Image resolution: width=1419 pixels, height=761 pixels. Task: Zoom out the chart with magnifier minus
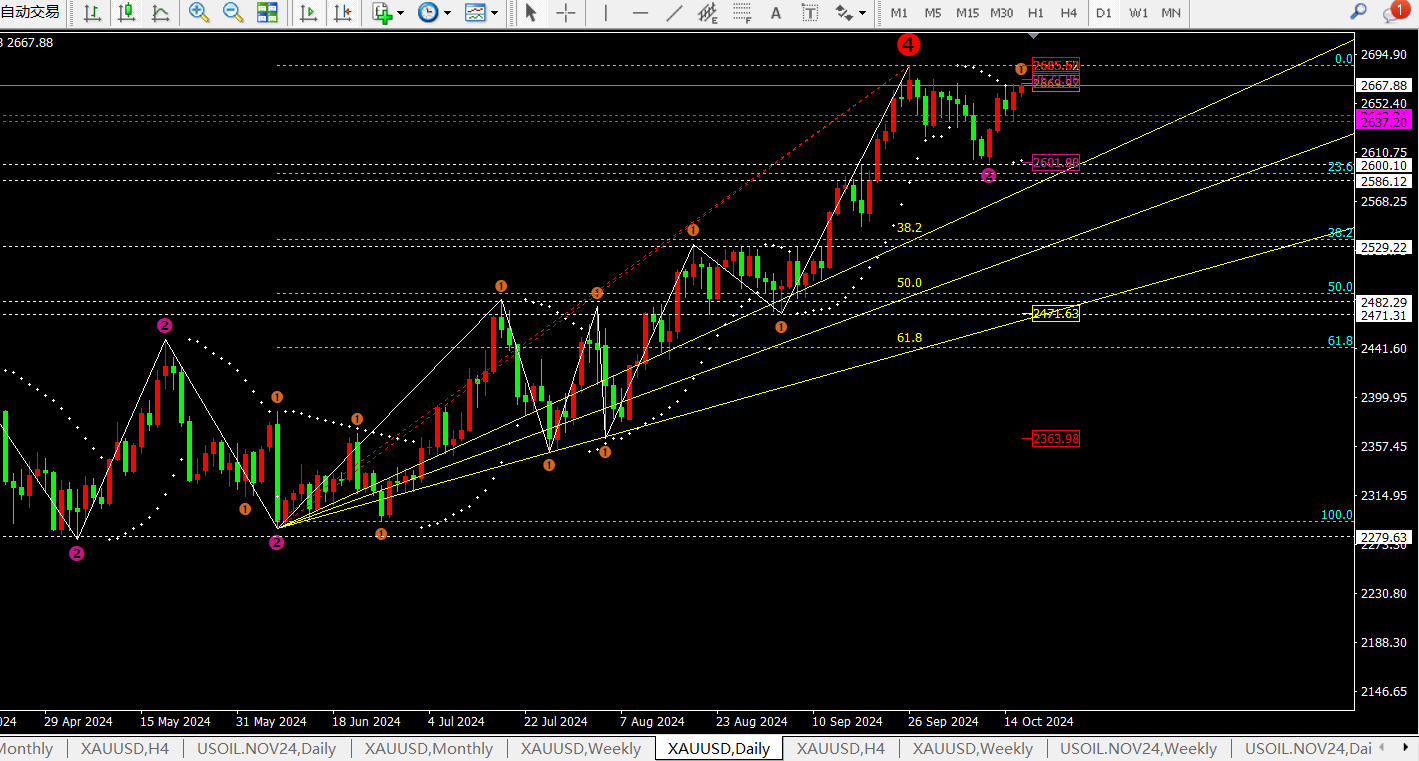(x=233, y=13)
